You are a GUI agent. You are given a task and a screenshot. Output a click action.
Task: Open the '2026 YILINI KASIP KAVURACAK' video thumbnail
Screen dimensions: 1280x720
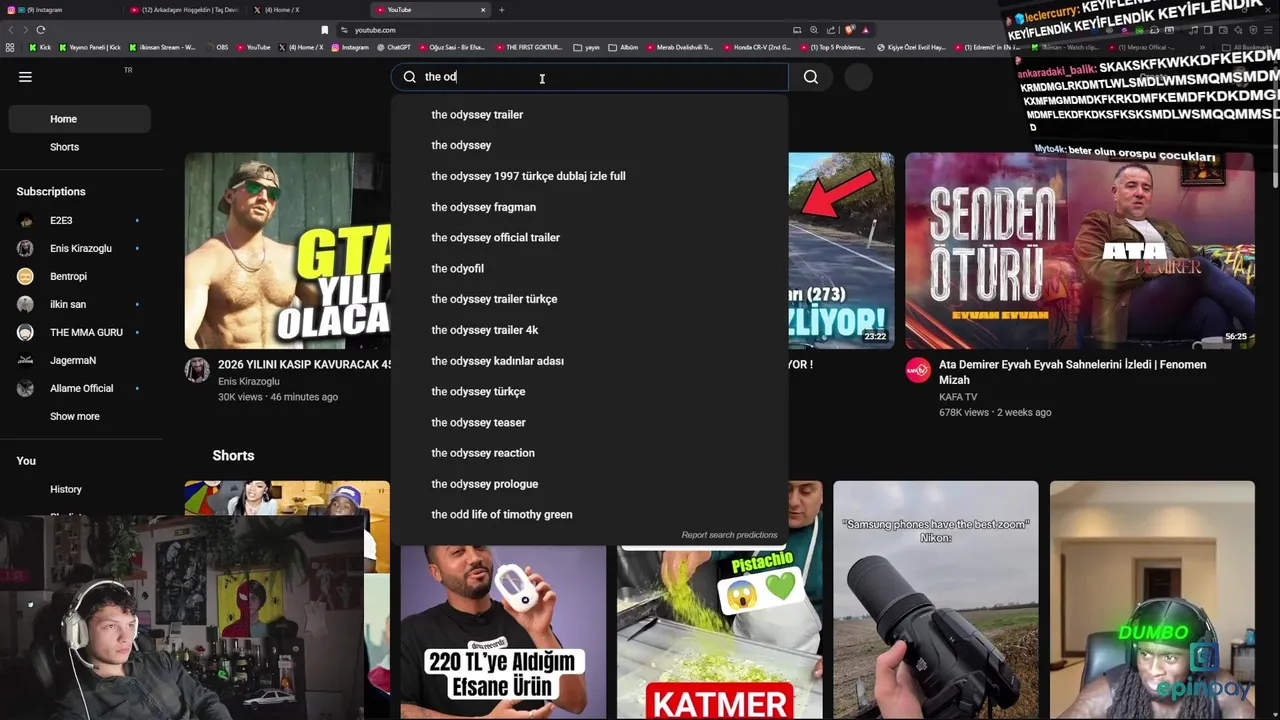288,251
